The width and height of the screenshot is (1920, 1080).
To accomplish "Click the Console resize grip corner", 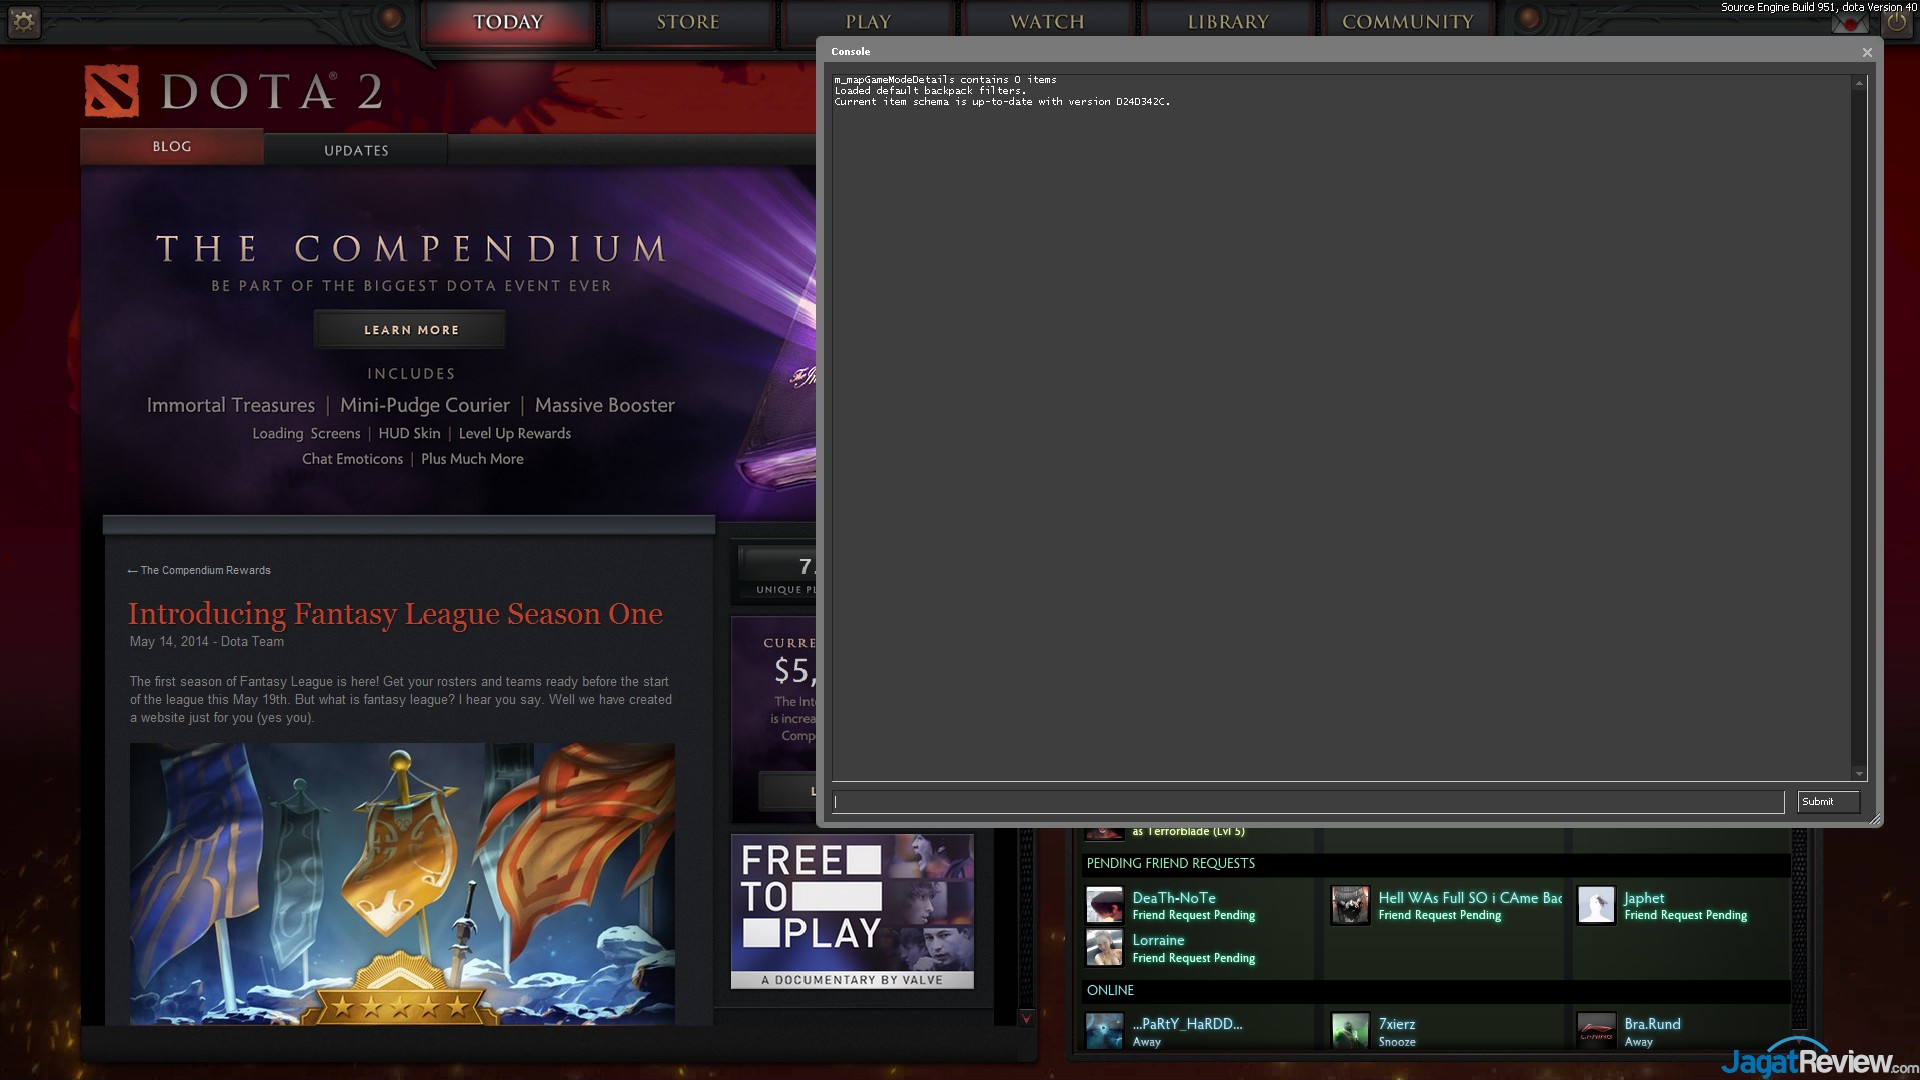I will pyautogui.click(x=1875, y=819).
